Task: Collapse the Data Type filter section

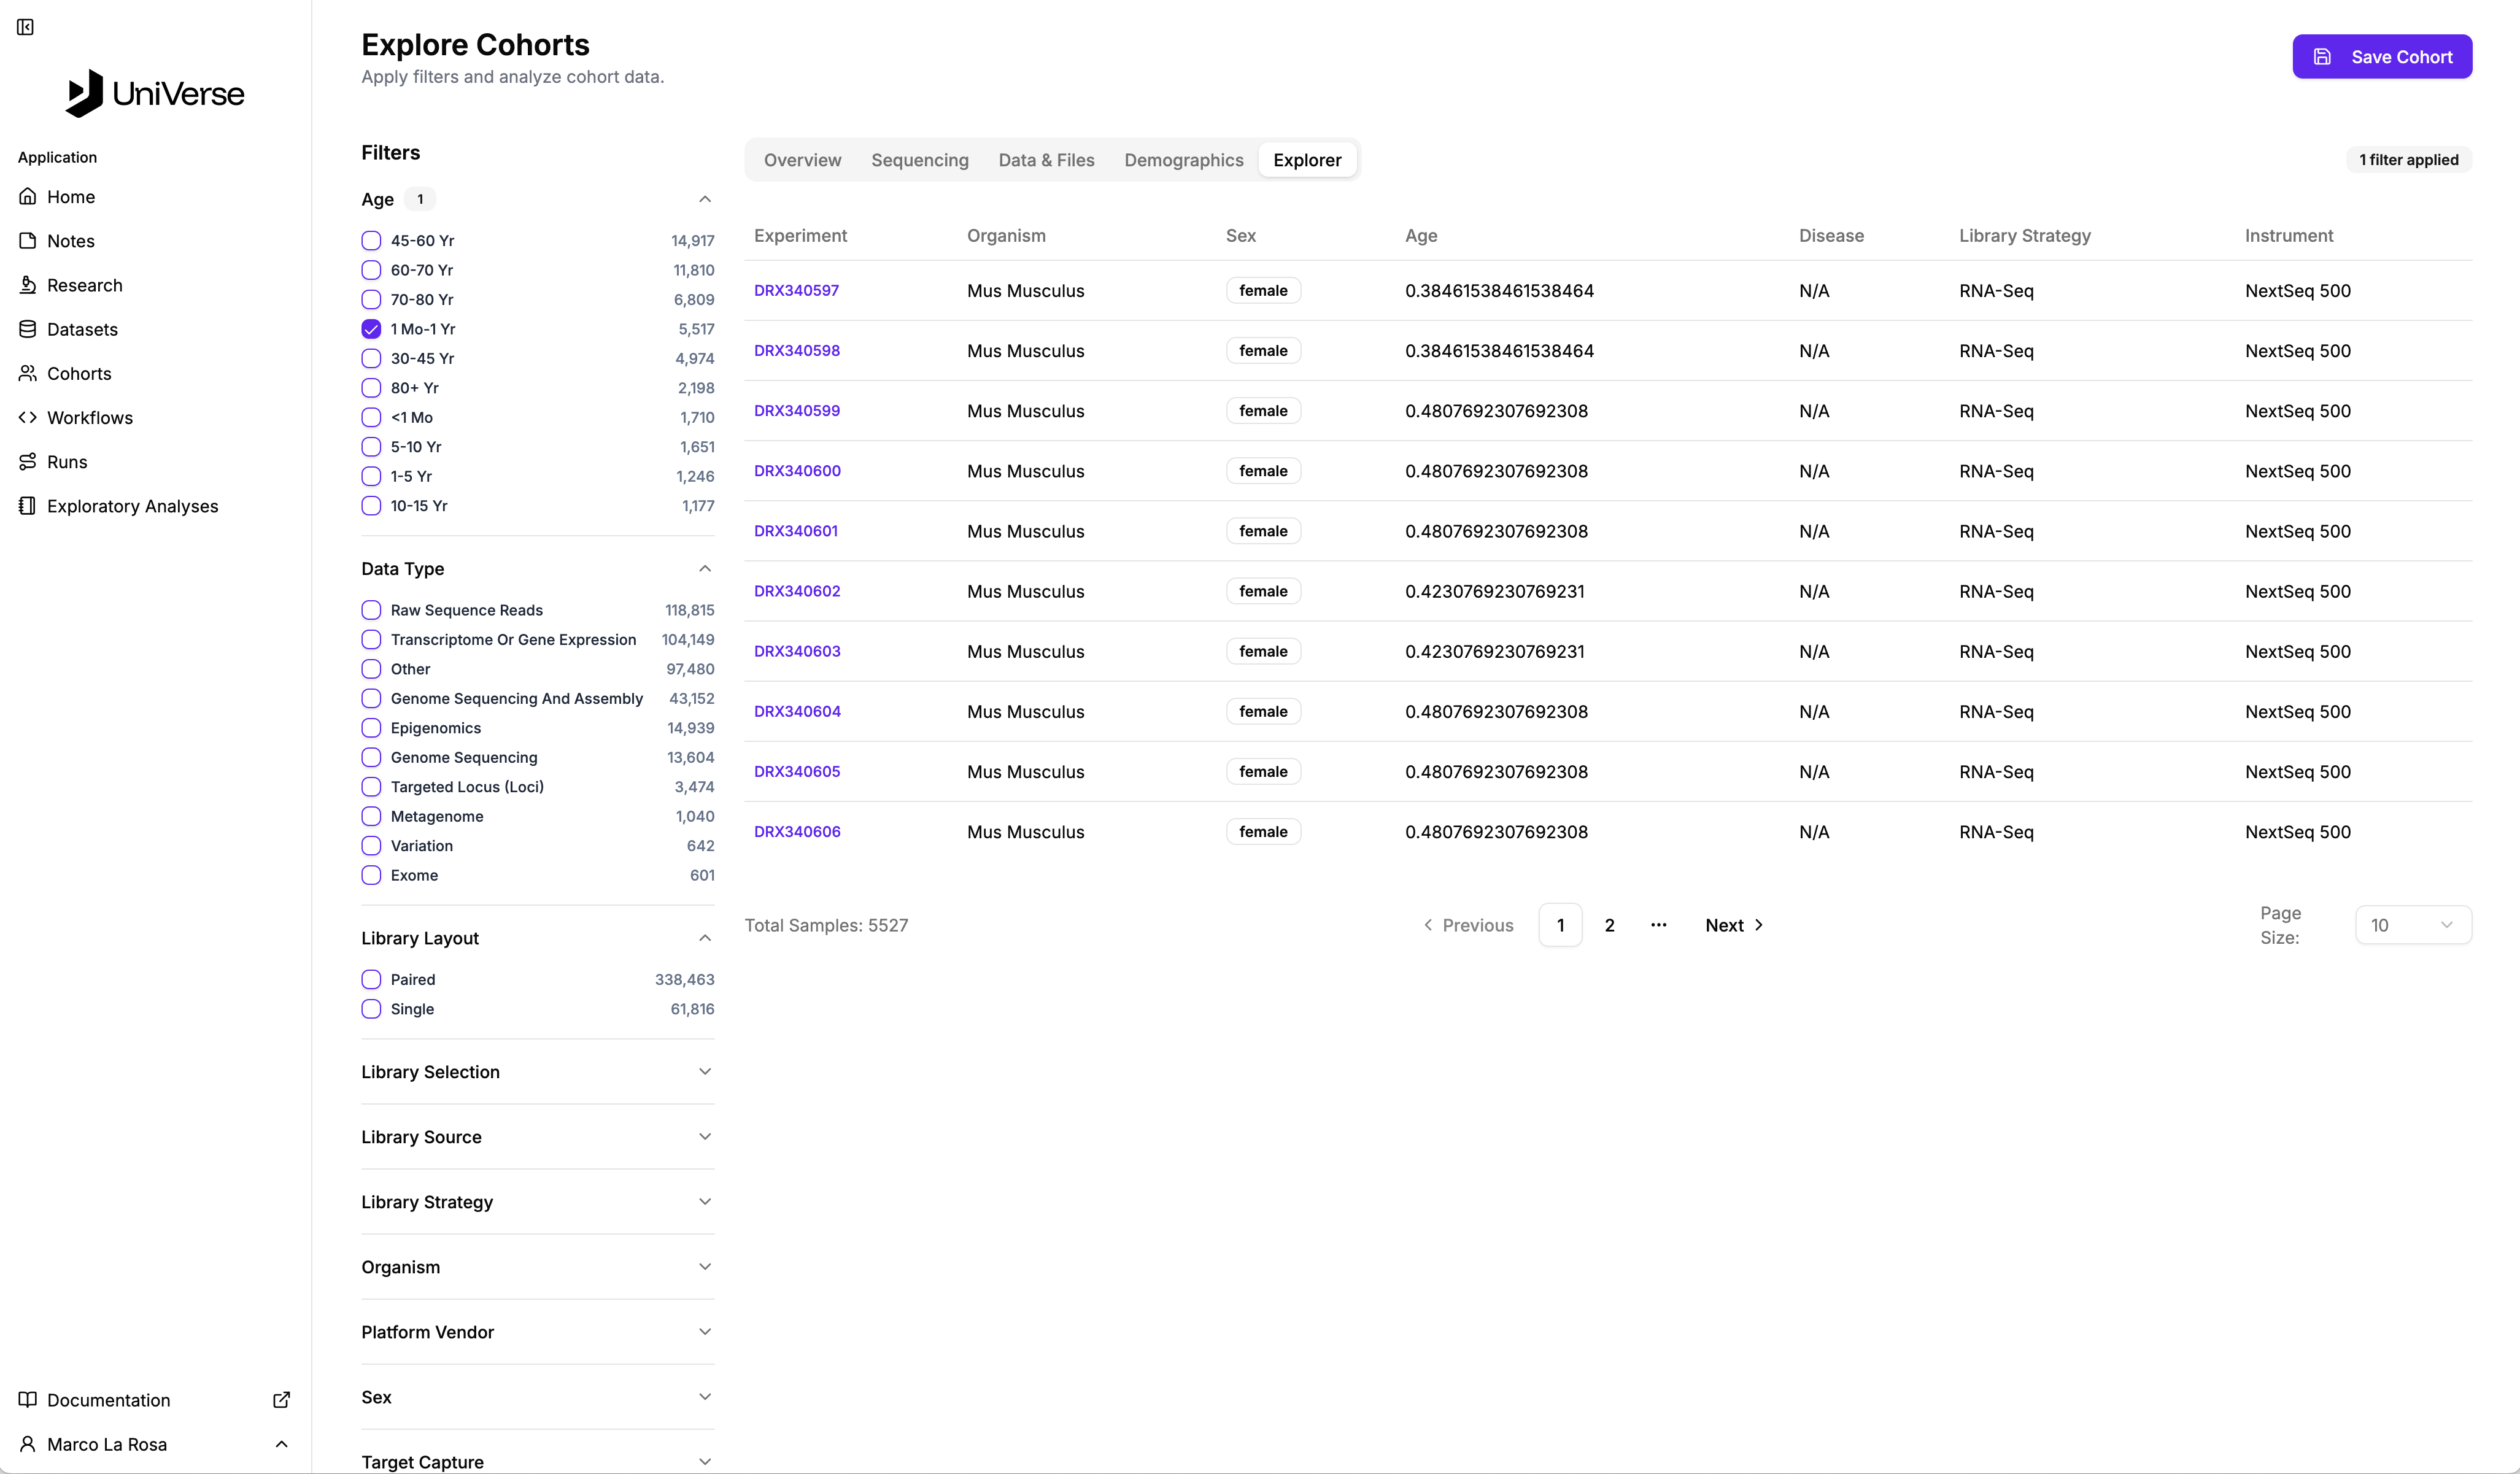Action: click(704, 569)
